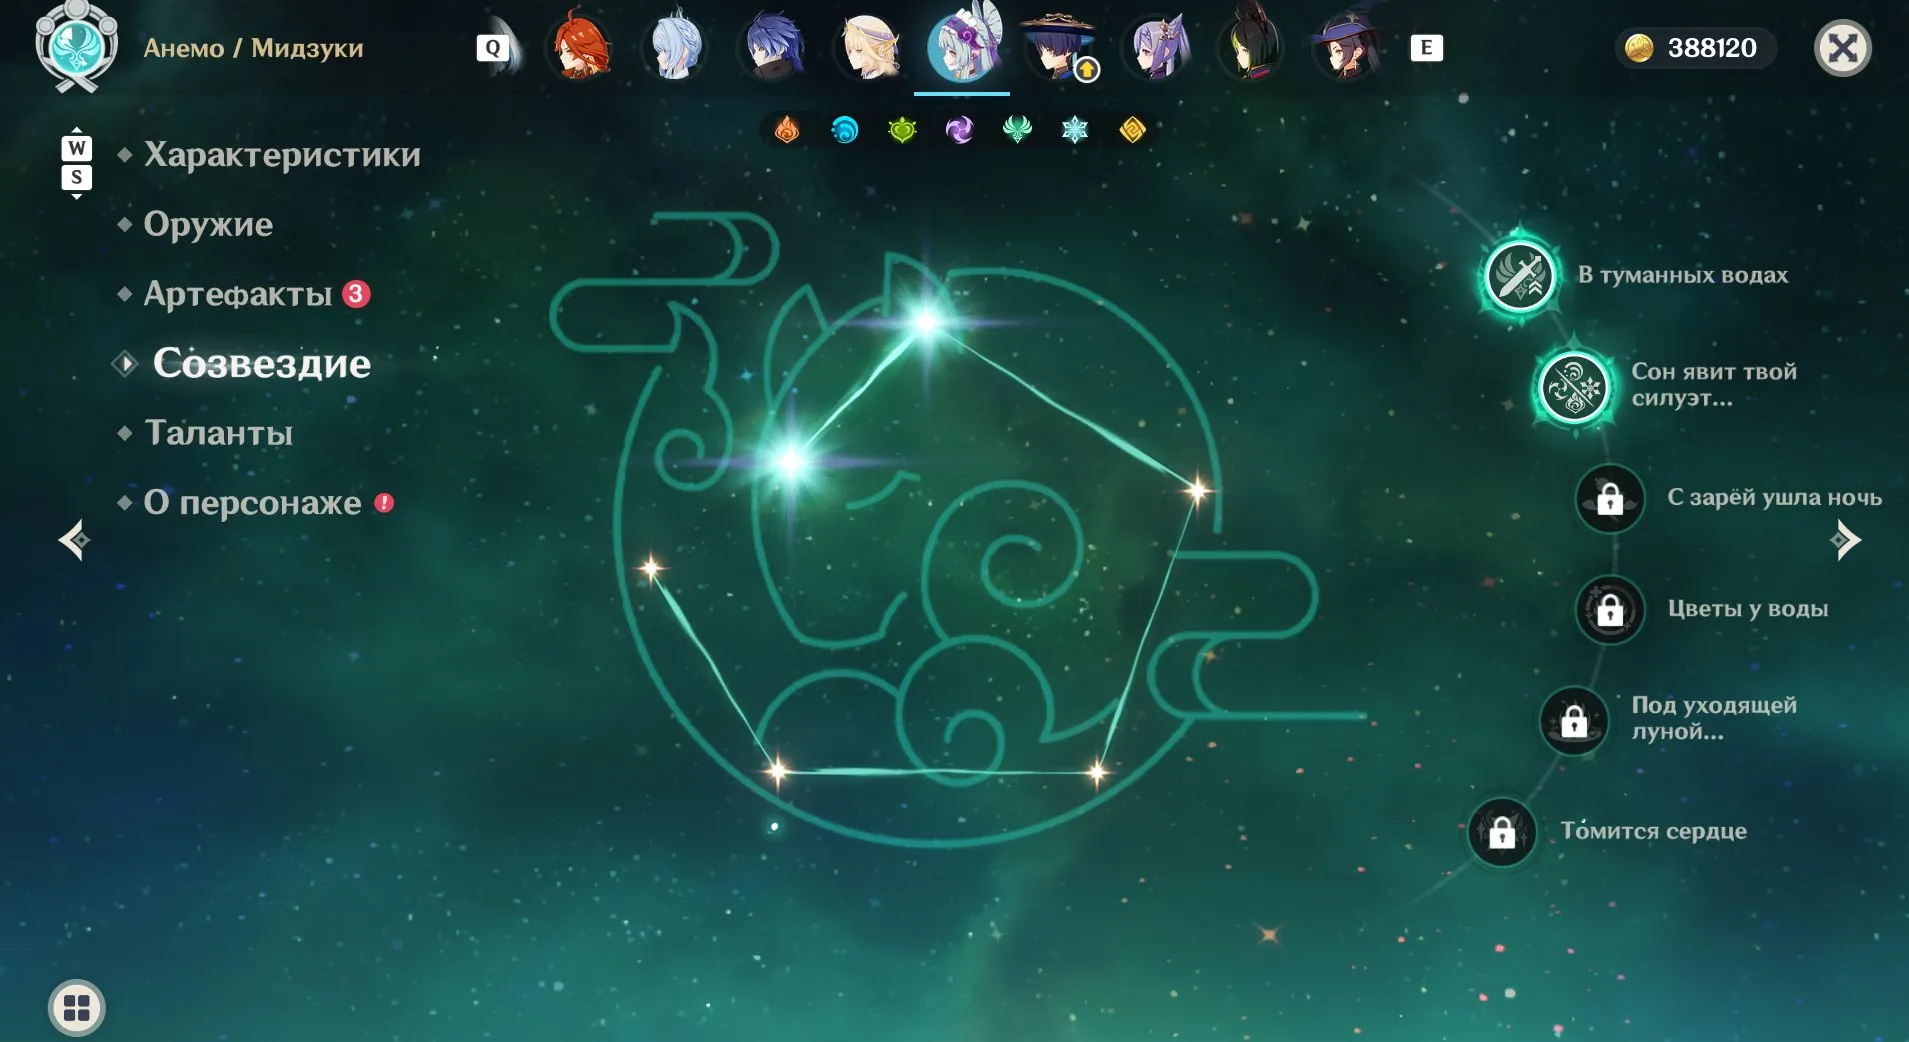Click the S down-navigation key hint
The image size is (1909, 1042).
pos(77,178)
